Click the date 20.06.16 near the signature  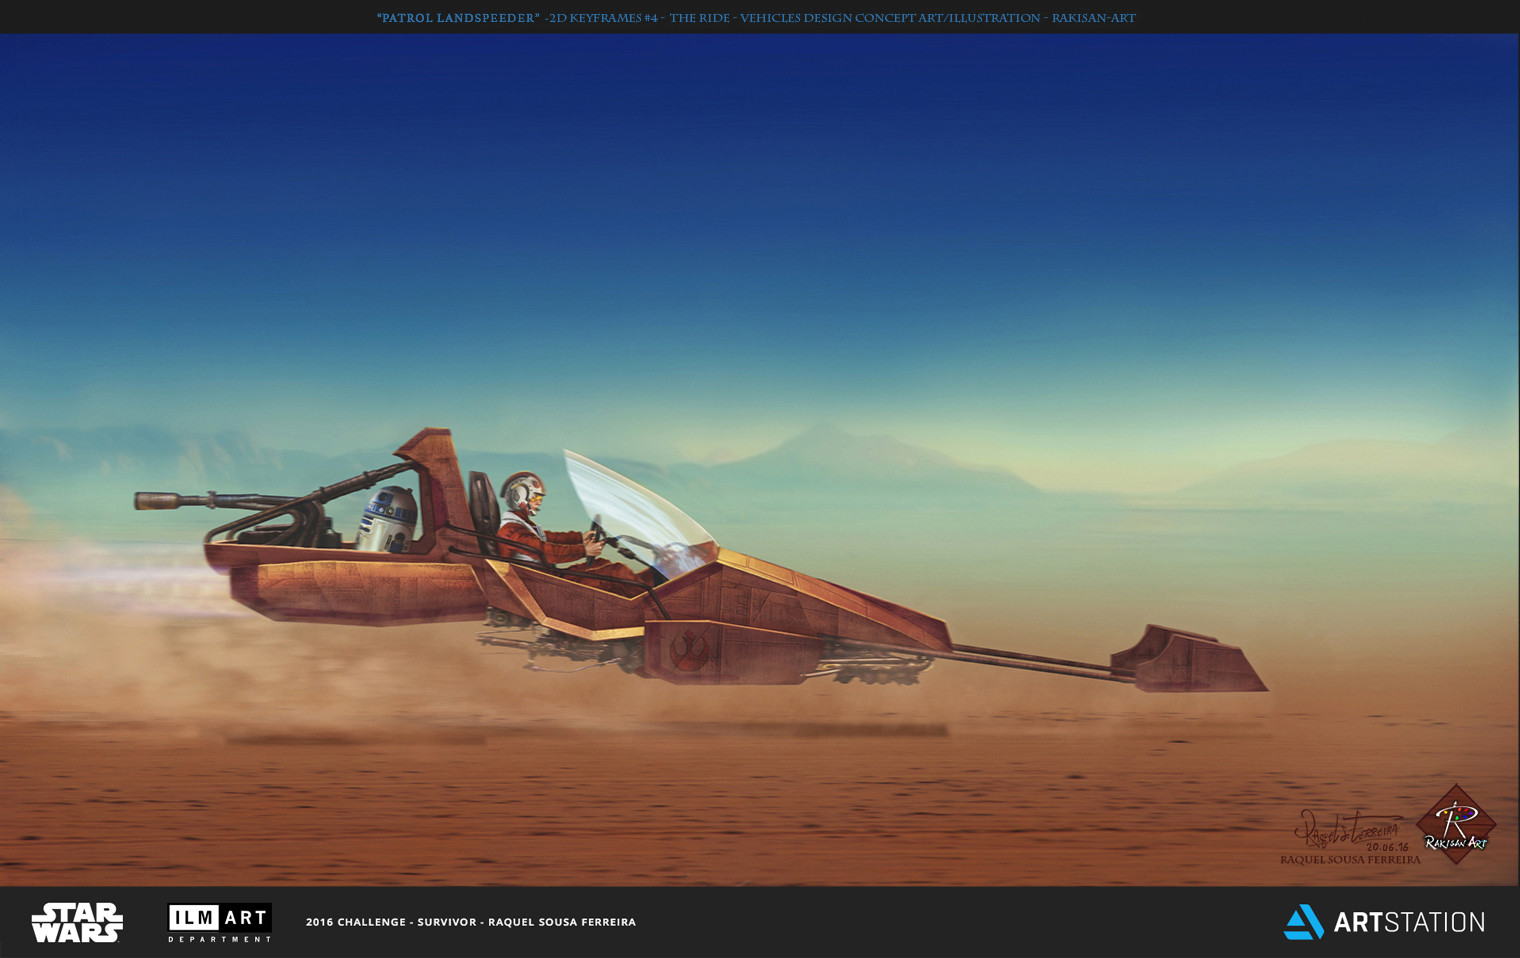[x=1387, y=847]
